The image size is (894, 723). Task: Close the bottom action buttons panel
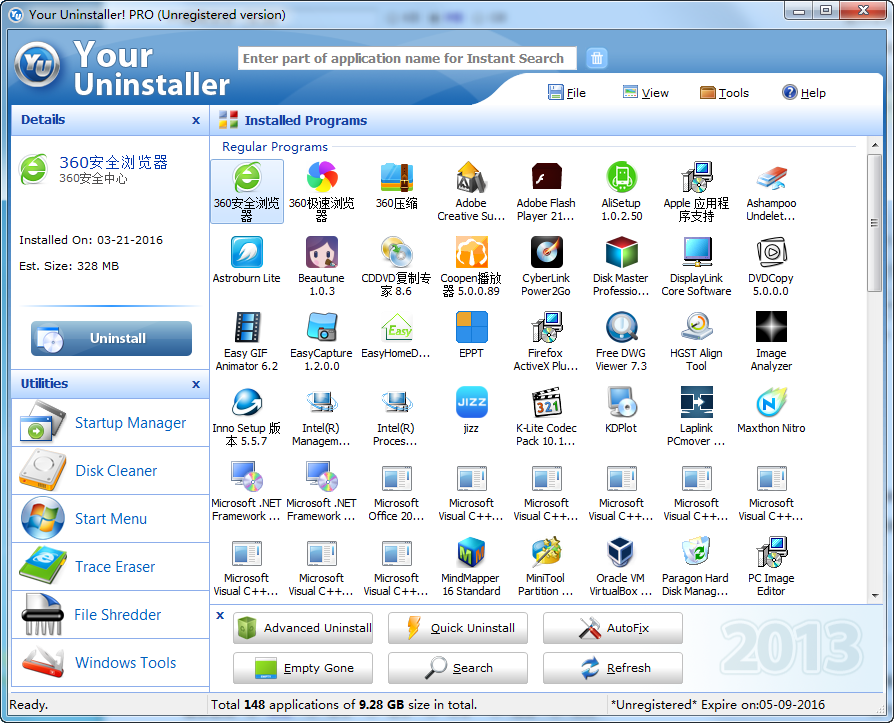[x=220, y=615]
